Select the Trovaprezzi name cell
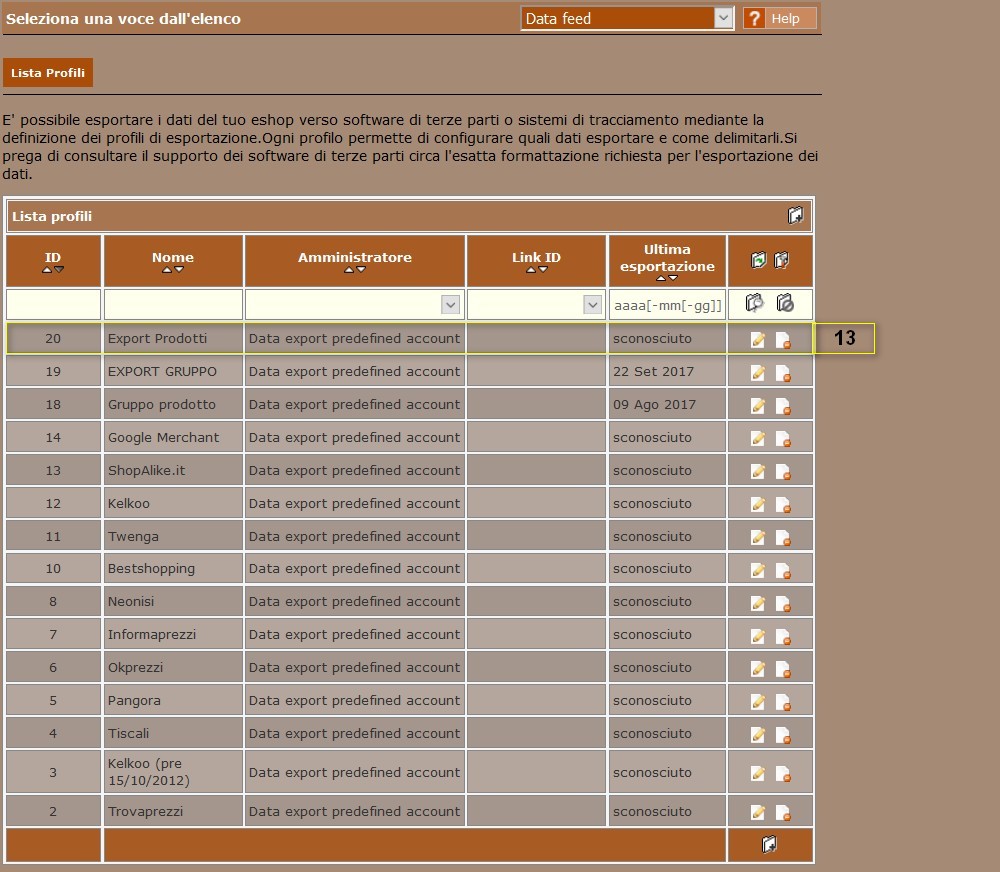Image resolution: width=1000 pixels, height=872 pixels. [173, 811]
